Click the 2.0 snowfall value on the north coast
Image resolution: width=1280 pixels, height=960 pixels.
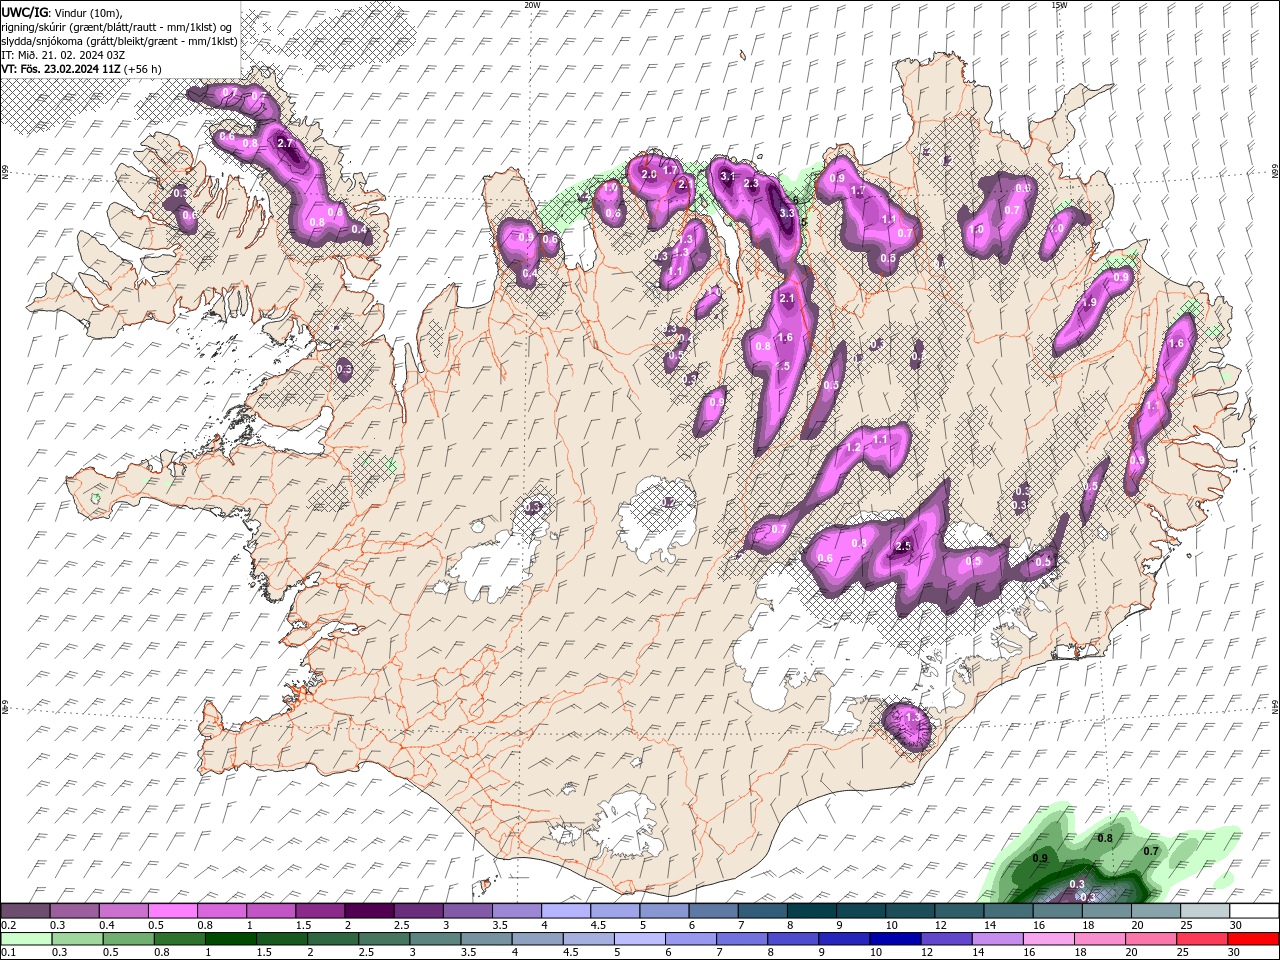[648, 175]
